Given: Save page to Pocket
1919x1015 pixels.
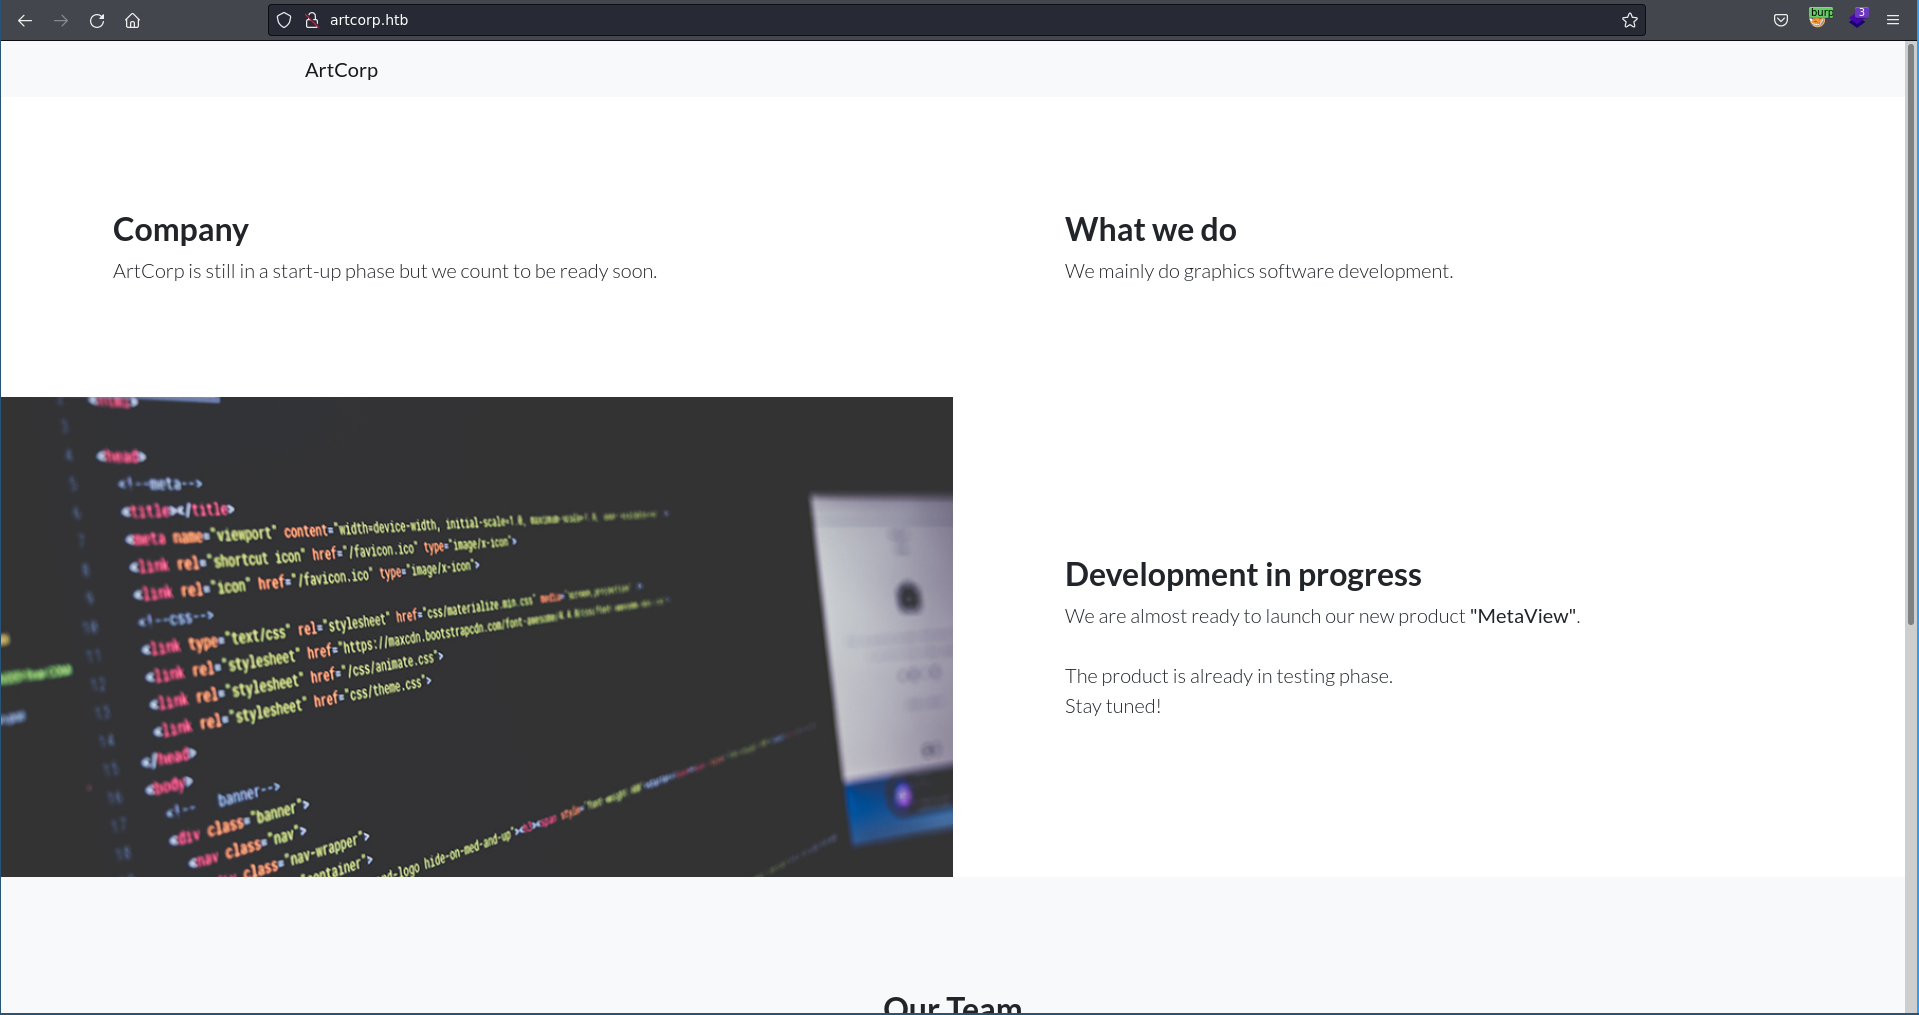Looking at the screenshot, I should (x=1780, y=20).
